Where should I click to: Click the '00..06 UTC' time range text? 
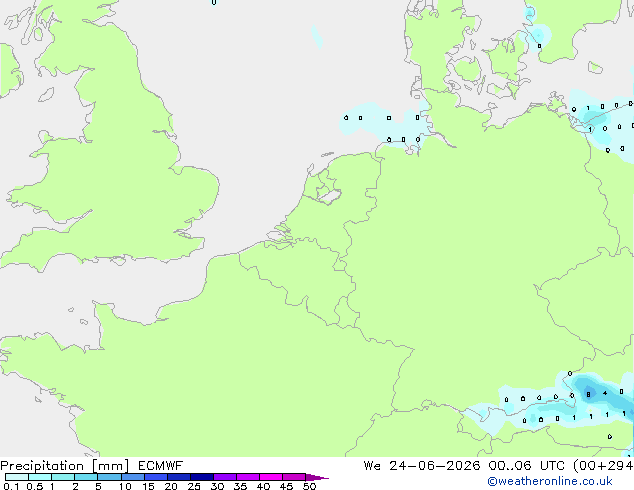pos(526,466)
